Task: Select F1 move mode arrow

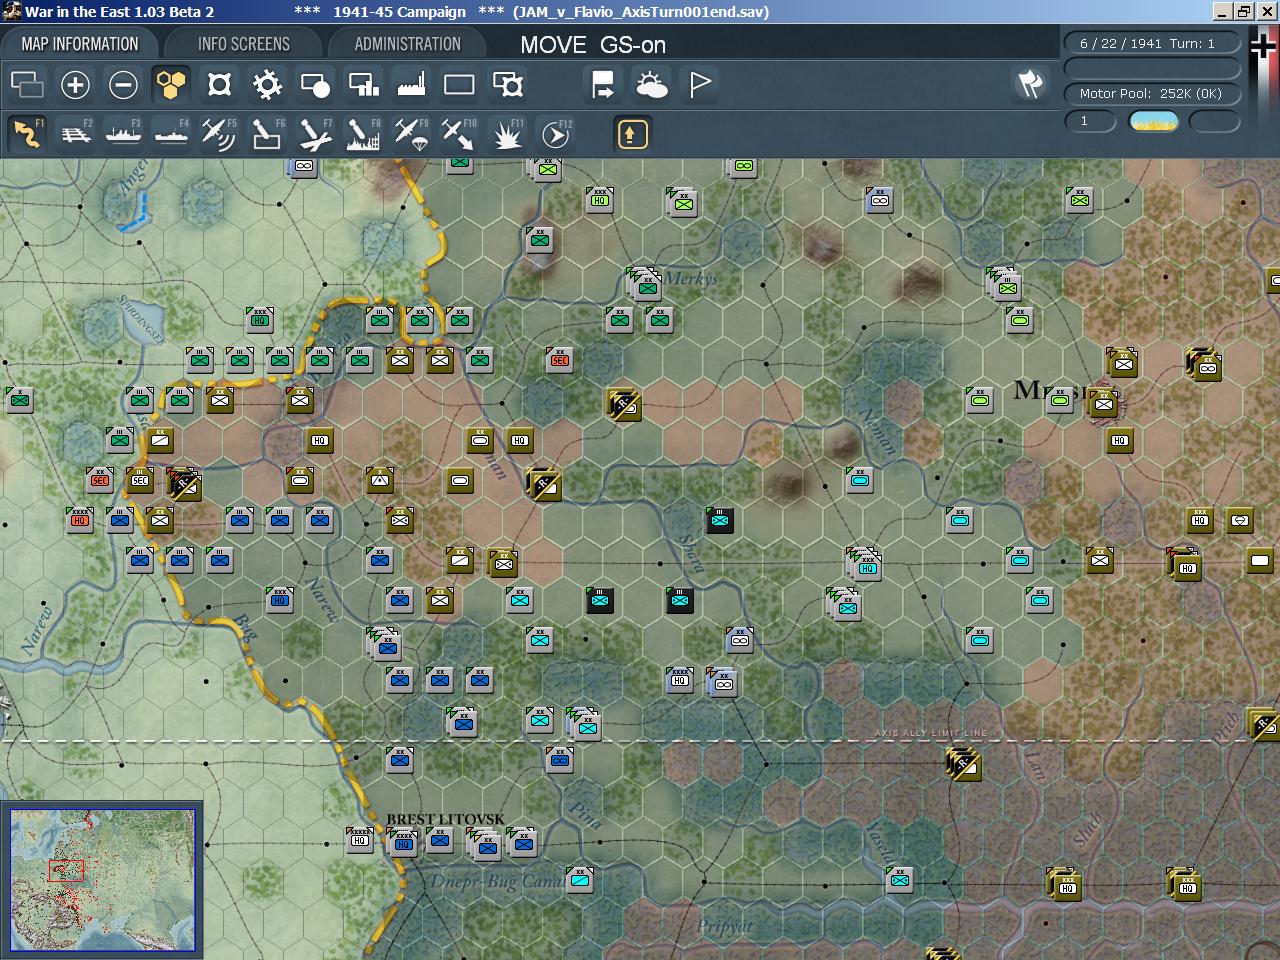Action: [27, 133]
